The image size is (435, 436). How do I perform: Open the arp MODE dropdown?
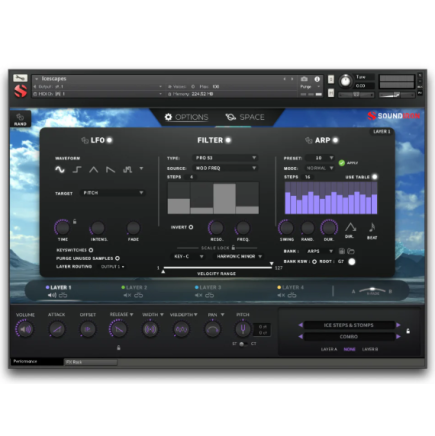320,168
